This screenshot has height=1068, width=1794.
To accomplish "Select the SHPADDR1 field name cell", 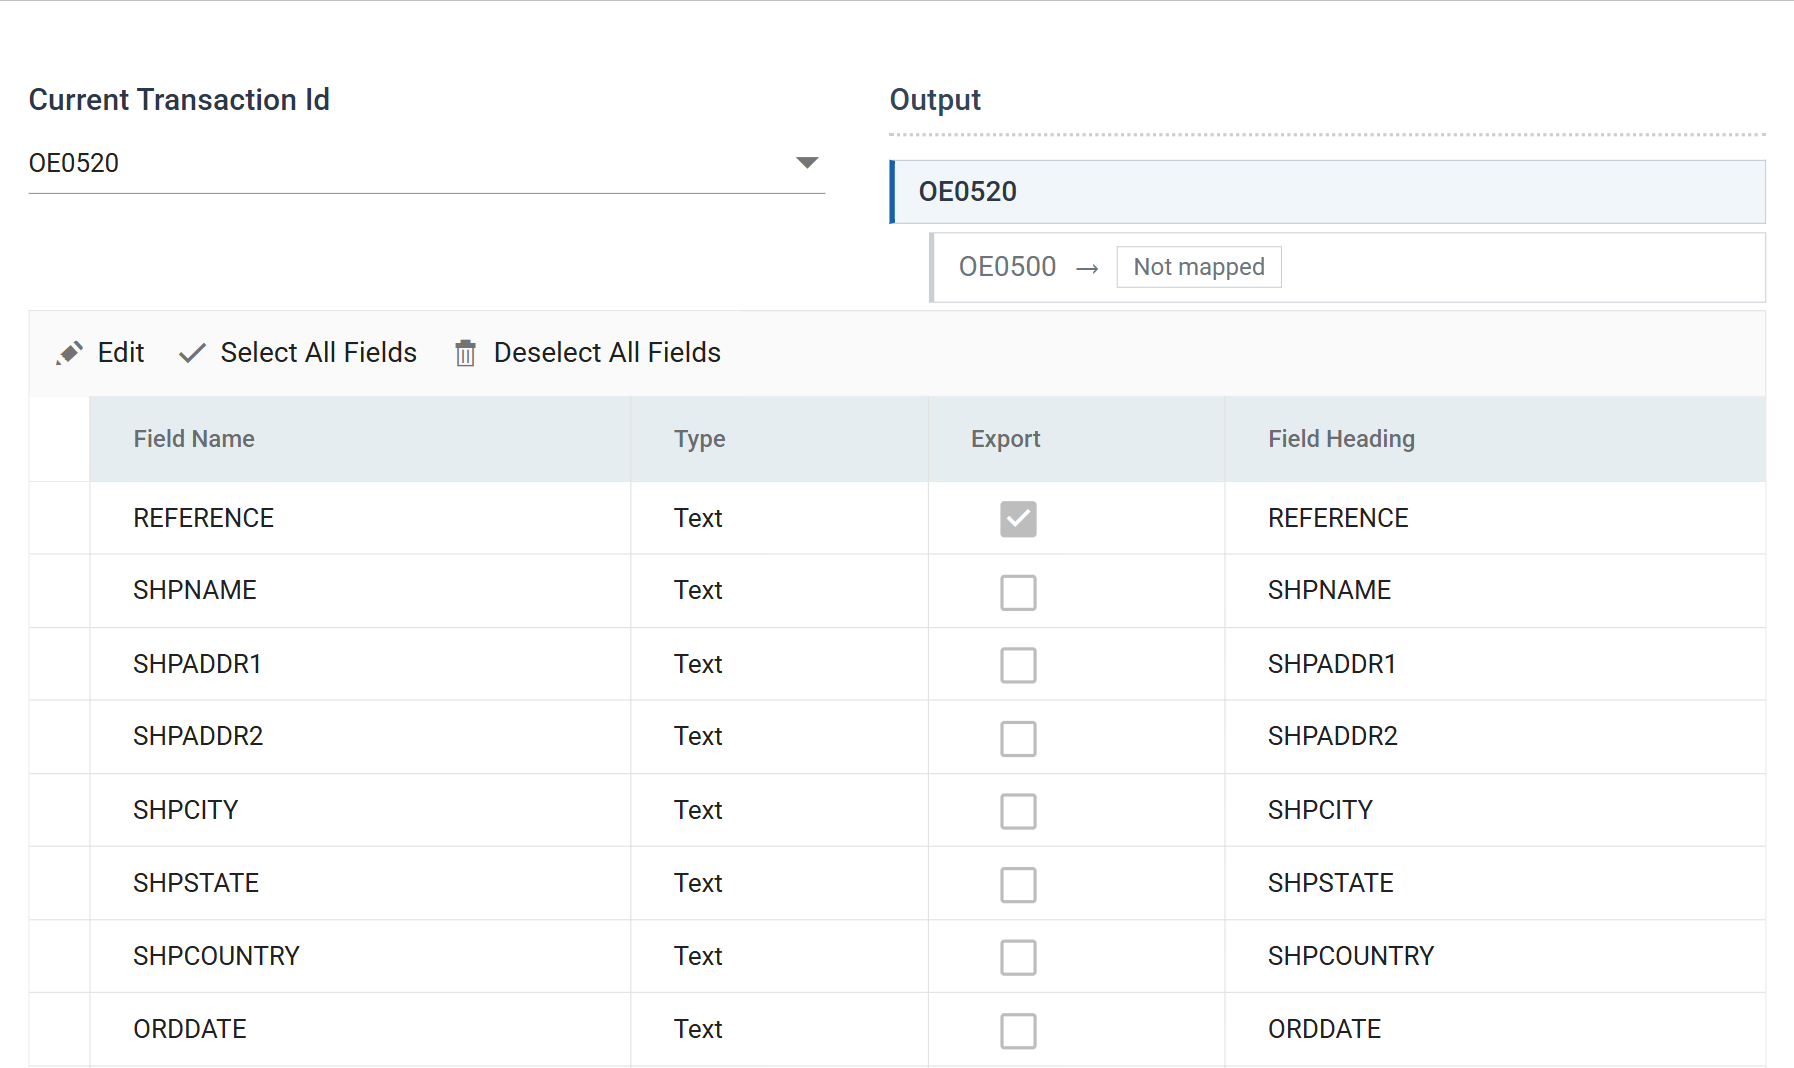I will click(x=360, y=664).
